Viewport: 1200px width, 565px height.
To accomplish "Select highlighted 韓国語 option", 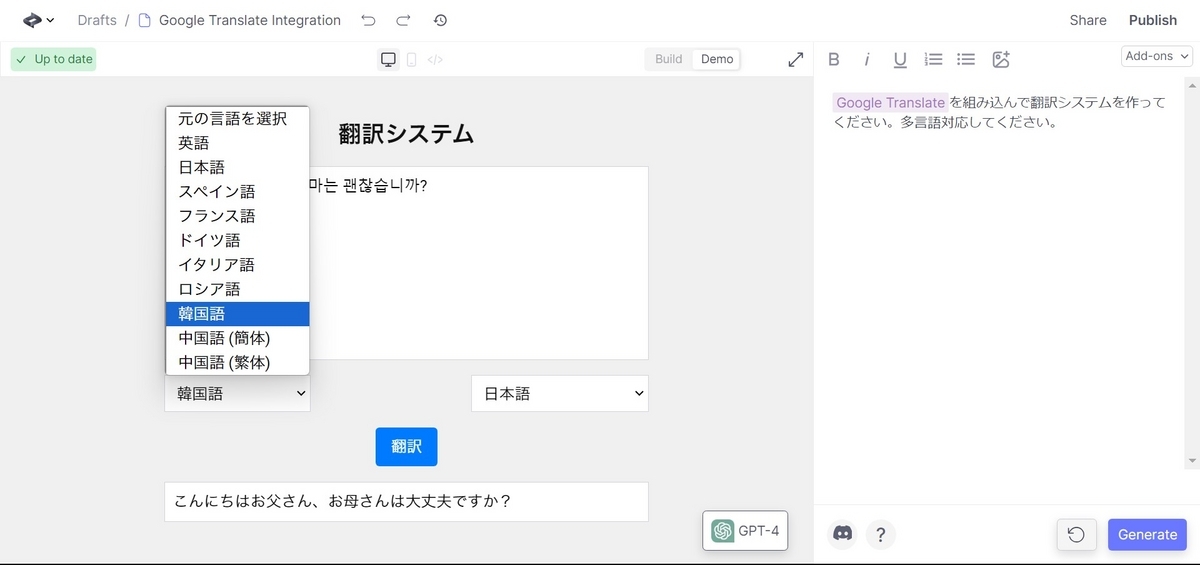I will click(x=238, y=314).
